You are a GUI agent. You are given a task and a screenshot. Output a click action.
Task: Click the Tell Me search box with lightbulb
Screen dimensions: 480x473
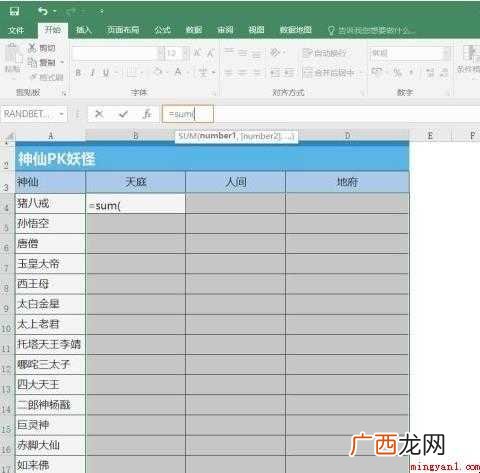pyautogui.click(x=371, y=31)
